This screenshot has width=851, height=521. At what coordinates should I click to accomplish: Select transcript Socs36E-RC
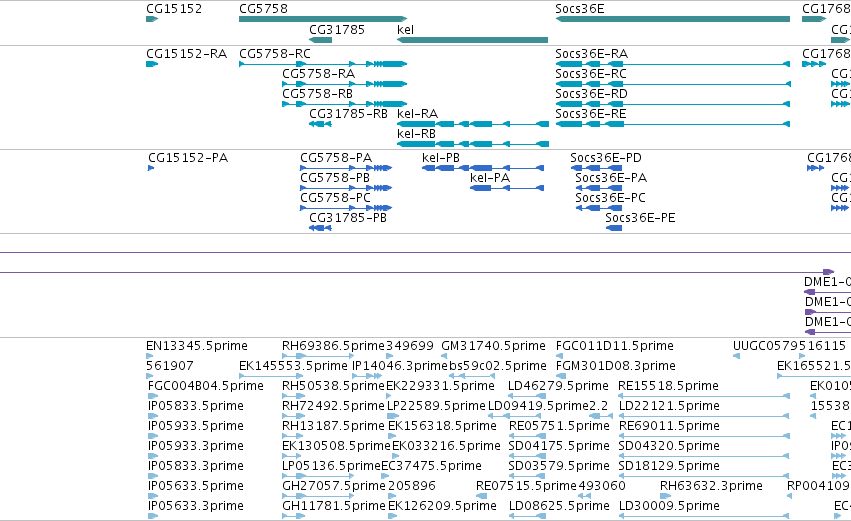pos(590,74)
